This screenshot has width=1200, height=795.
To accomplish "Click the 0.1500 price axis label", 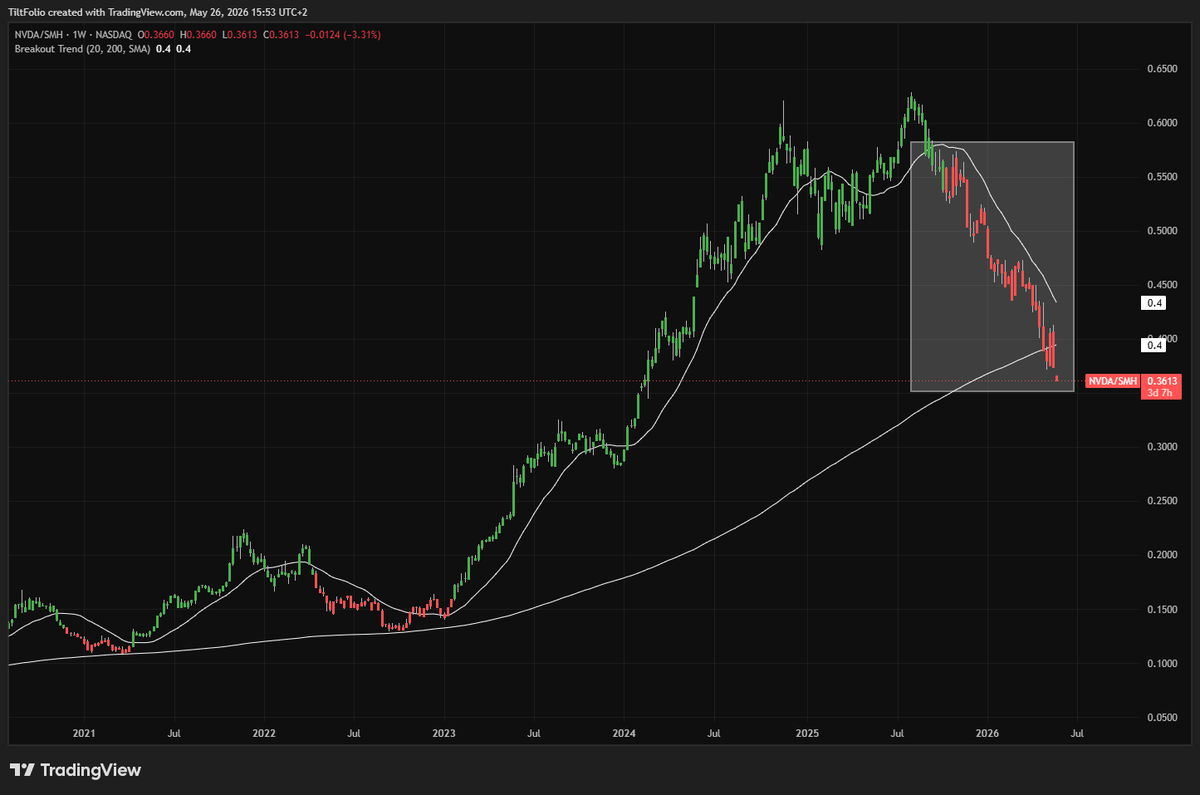I will coord(1162,610).
